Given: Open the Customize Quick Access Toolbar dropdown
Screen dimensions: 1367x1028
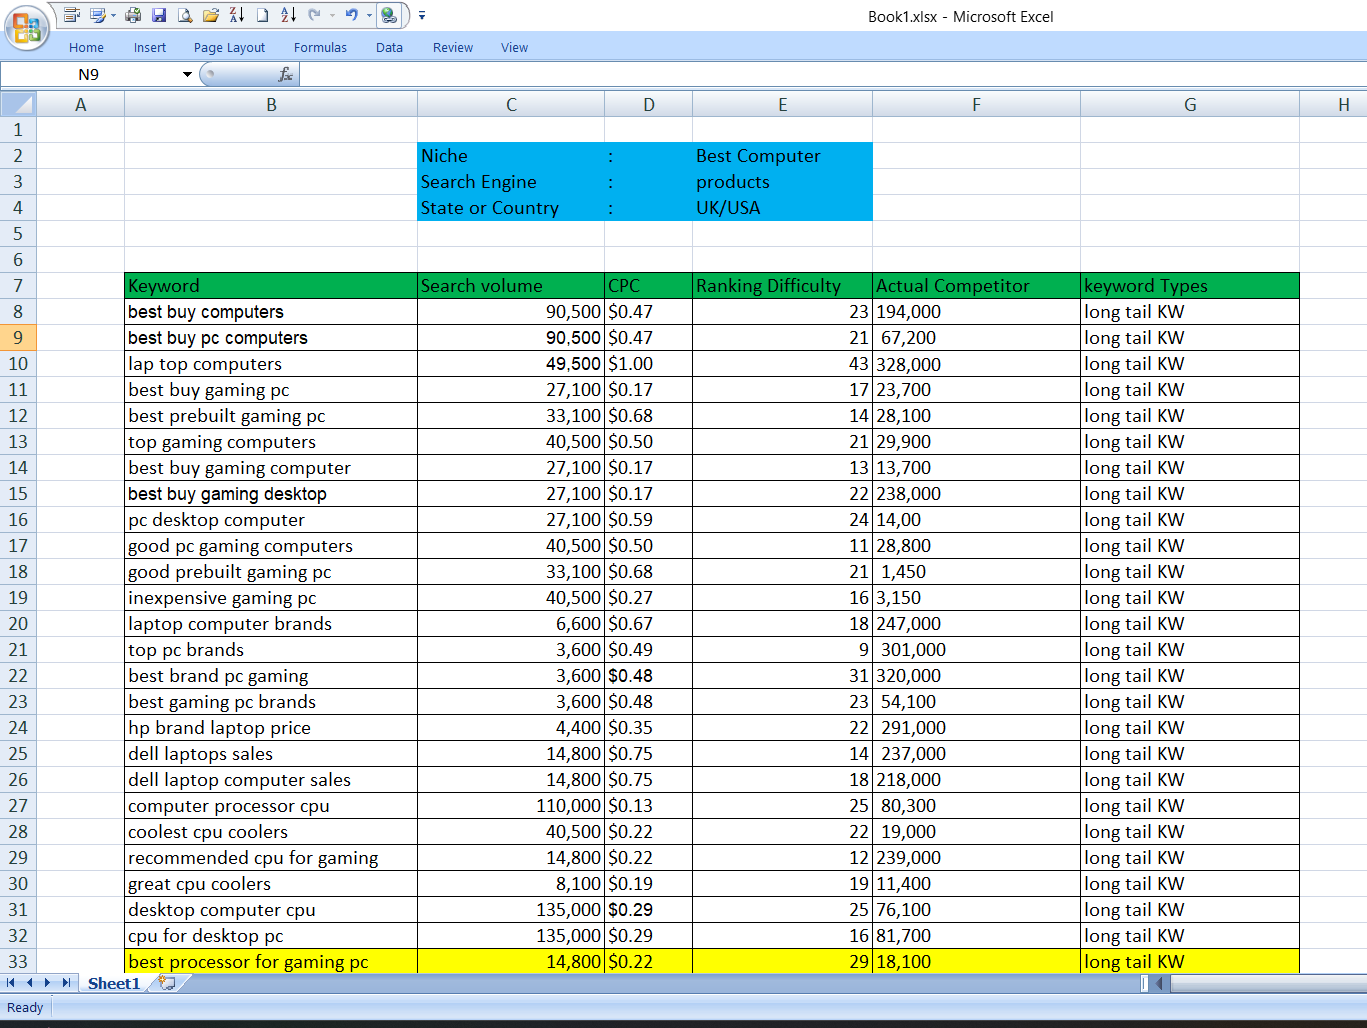Looking at the screenshot, I should point(421,17).
